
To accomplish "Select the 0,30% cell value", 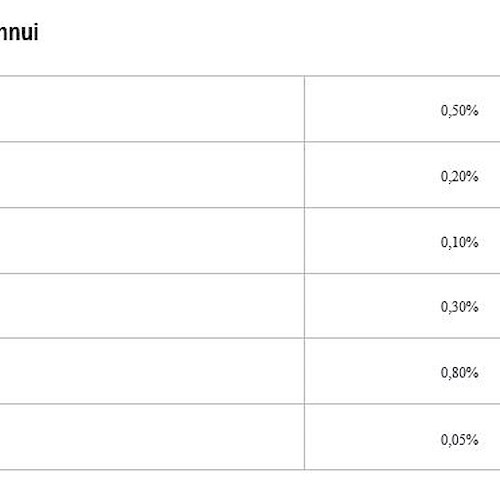I will [459, 307].
